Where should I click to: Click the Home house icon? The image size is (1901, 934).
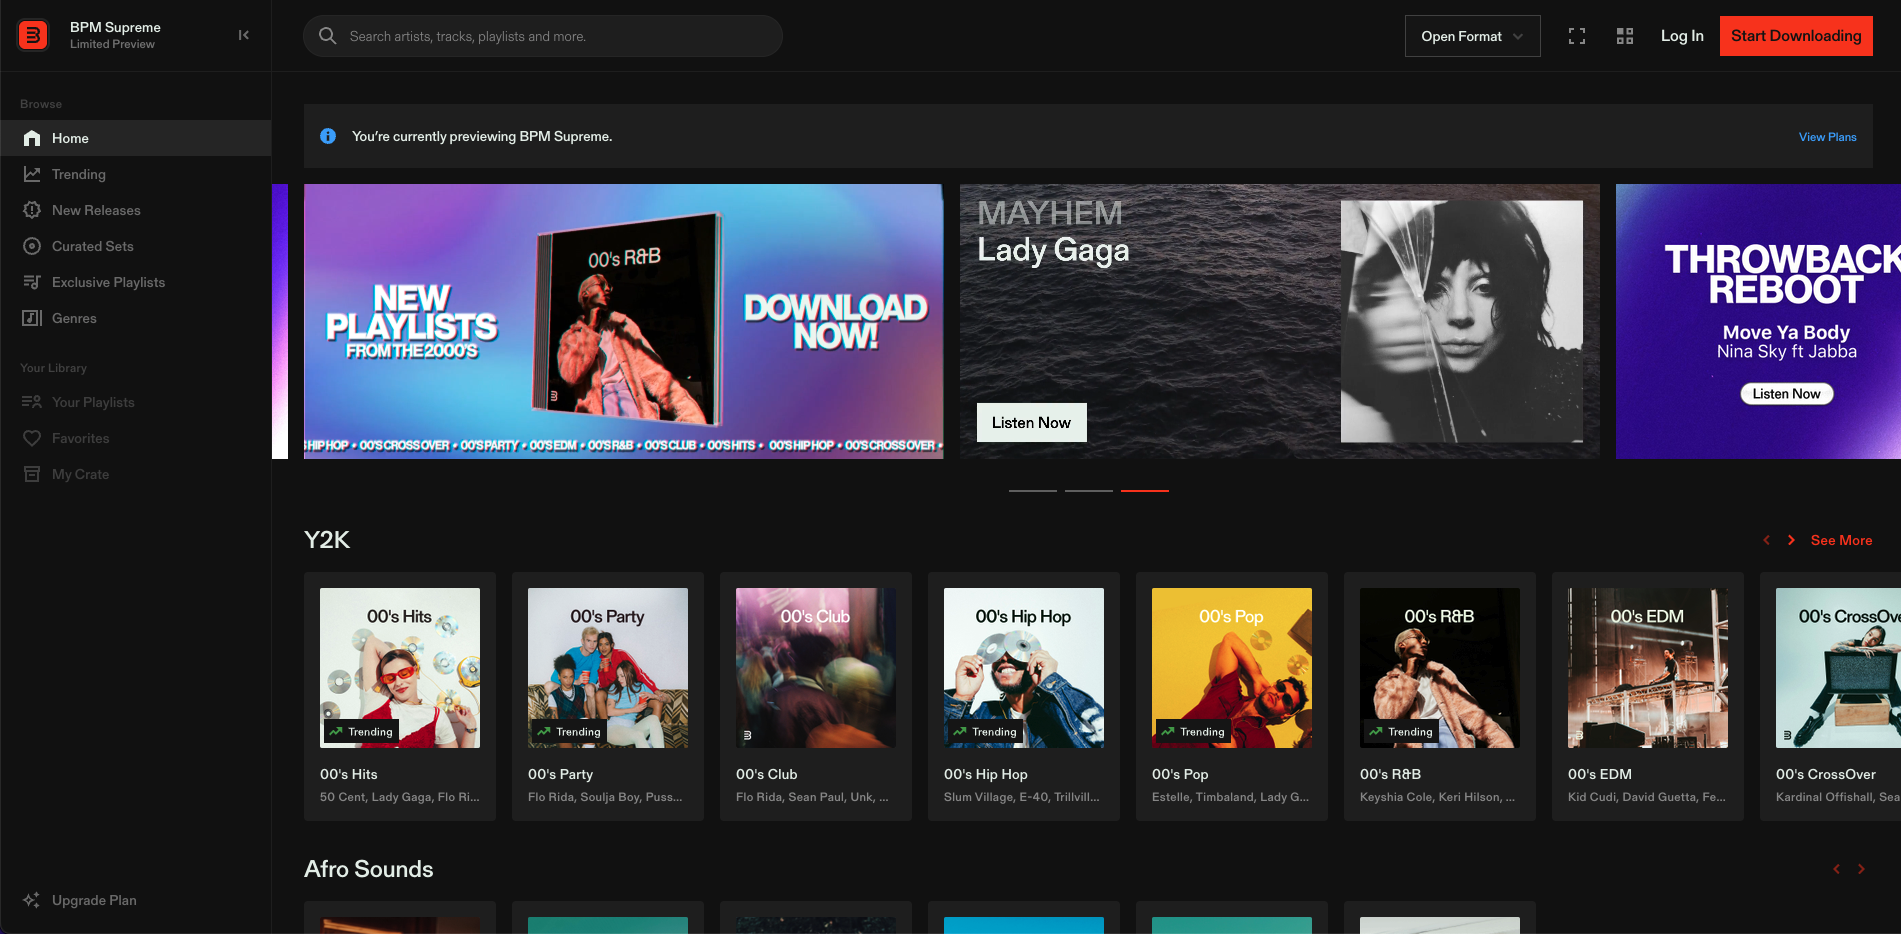[x=32, y=138]
